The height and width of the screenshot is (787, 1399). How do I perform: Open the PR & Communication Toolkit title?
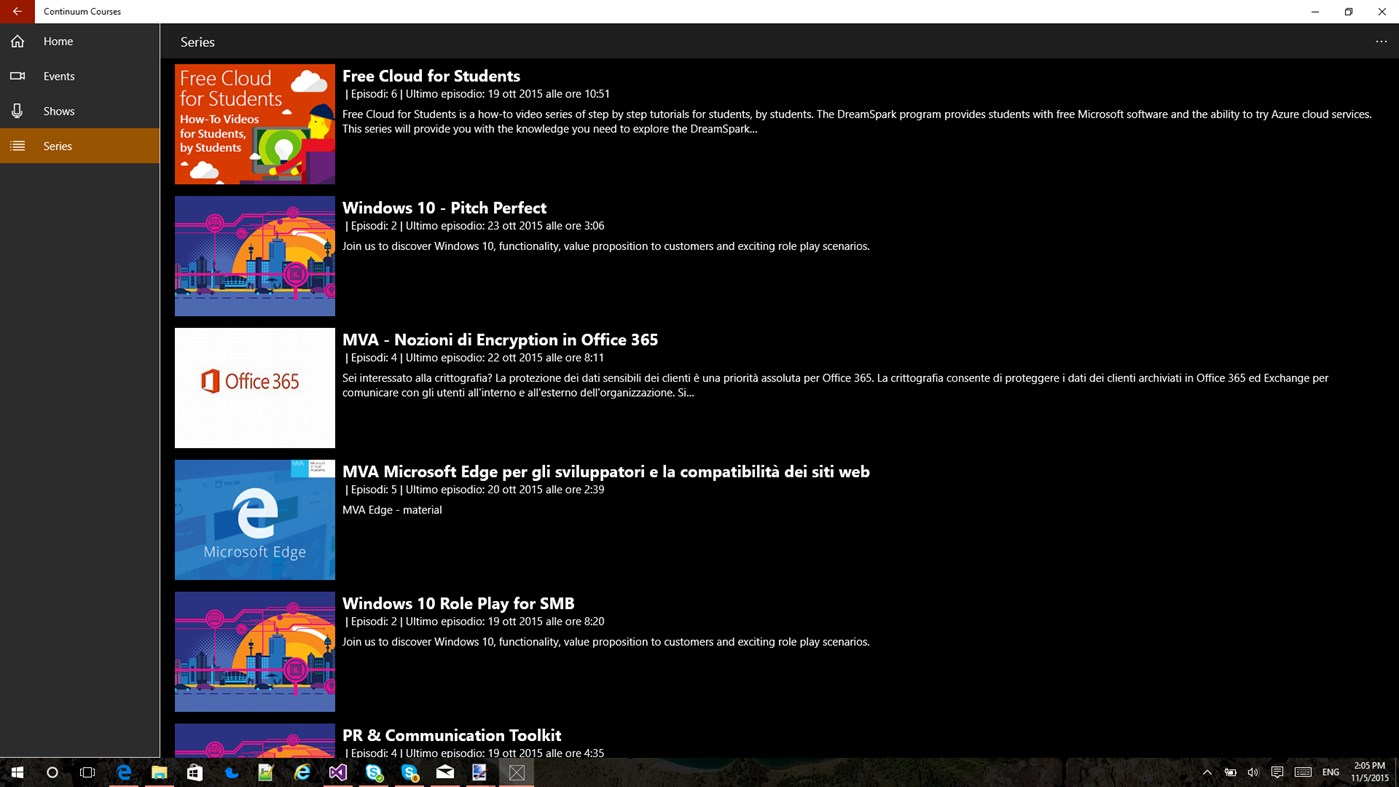pos(451,736)
